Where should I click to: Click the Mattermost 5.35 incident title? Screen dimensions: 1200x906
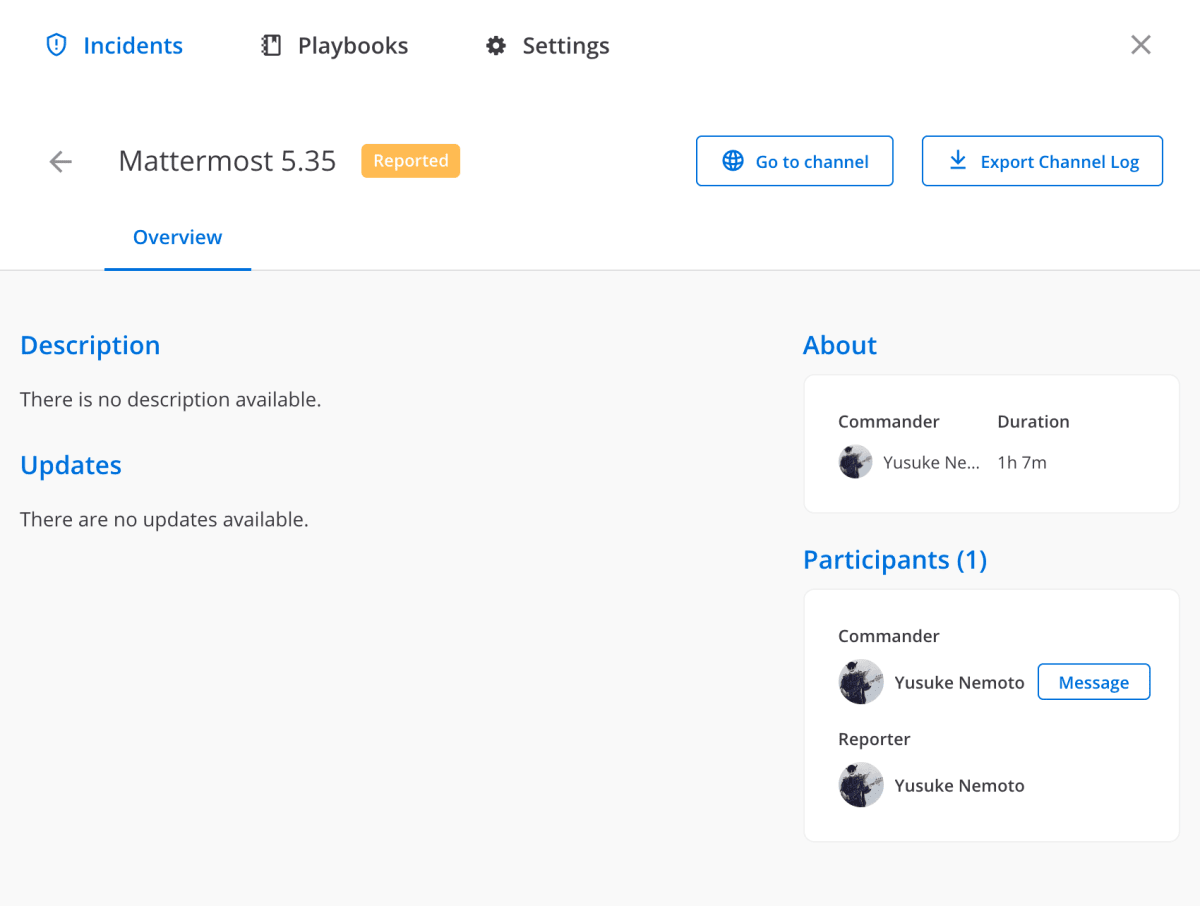(x=227, y=161)
